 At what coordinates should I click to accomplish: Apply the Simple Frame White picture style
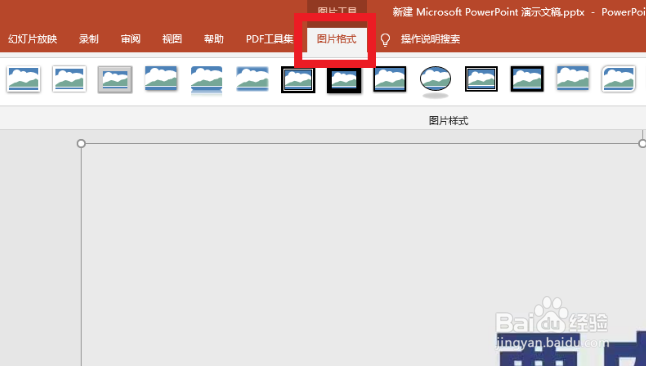23,79
